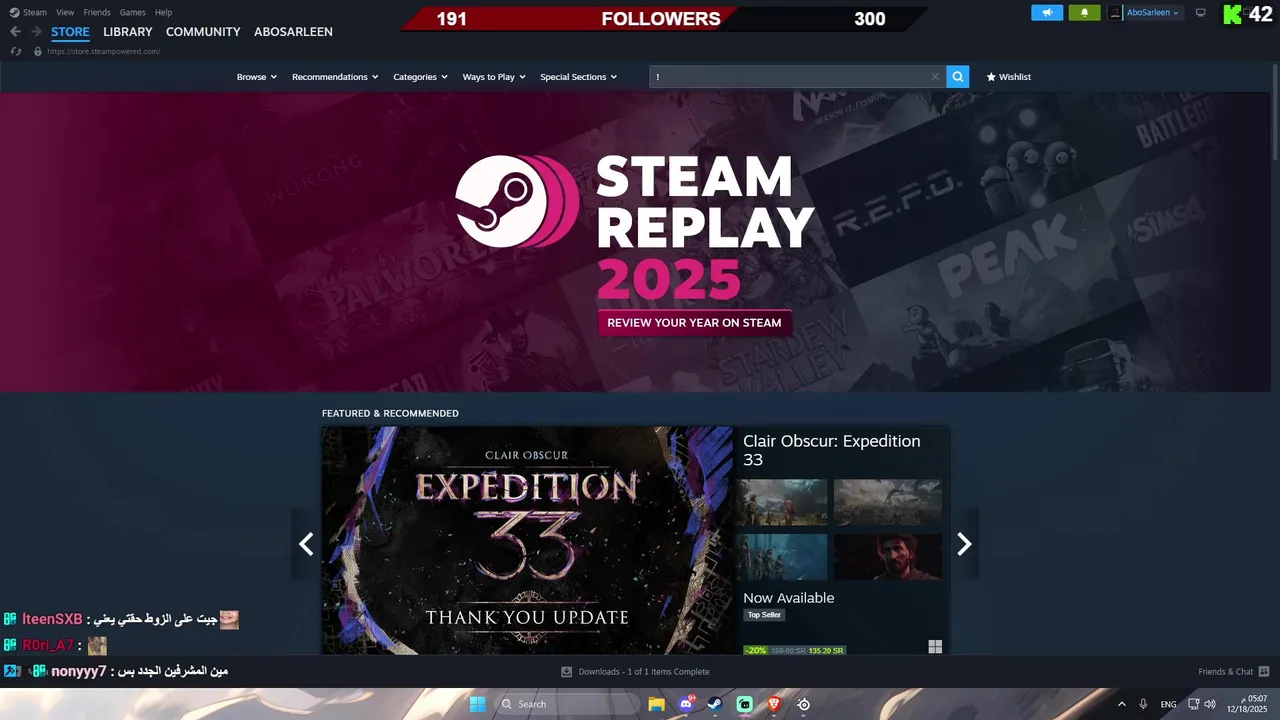Screen dimensions: 1280x720
Task: Click the Wishlist star link
Action: click(x=1008, y=77)
